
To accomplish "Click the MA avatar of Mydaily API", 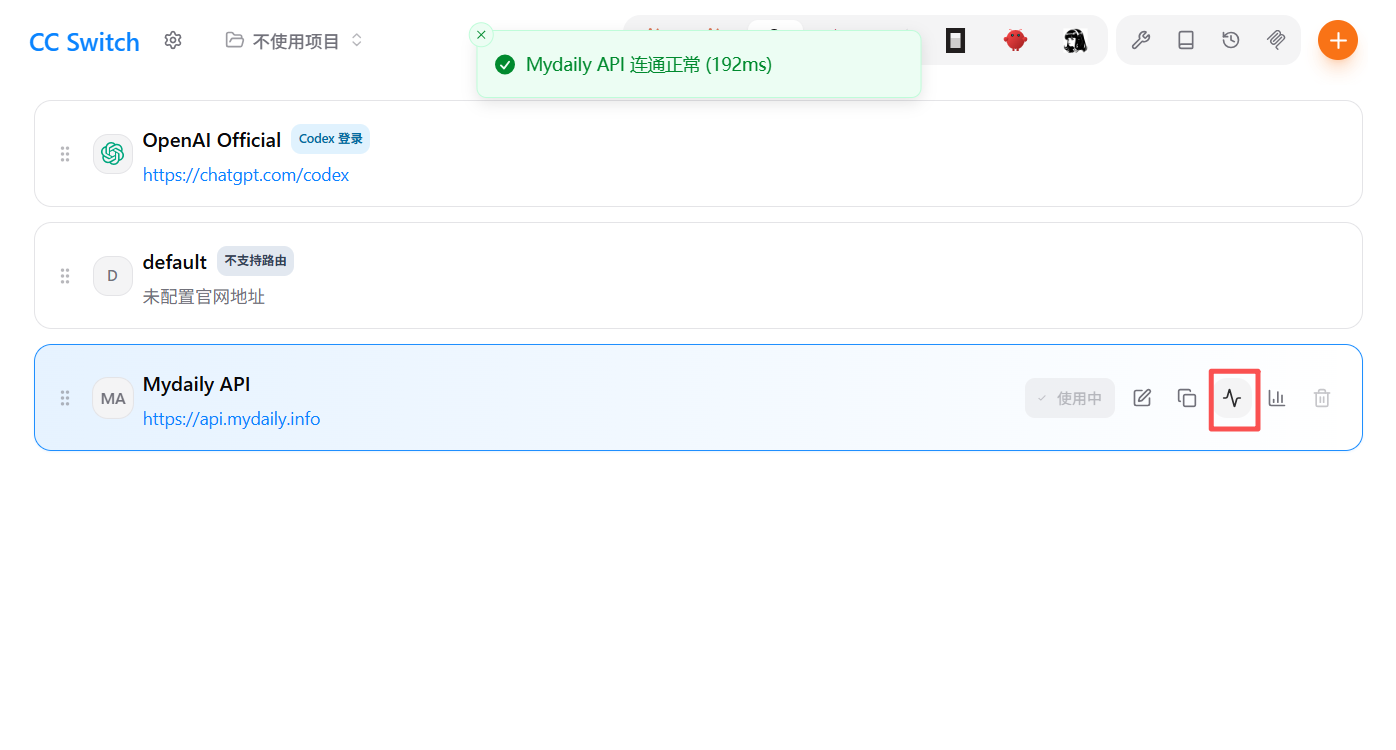I will 113,398.
